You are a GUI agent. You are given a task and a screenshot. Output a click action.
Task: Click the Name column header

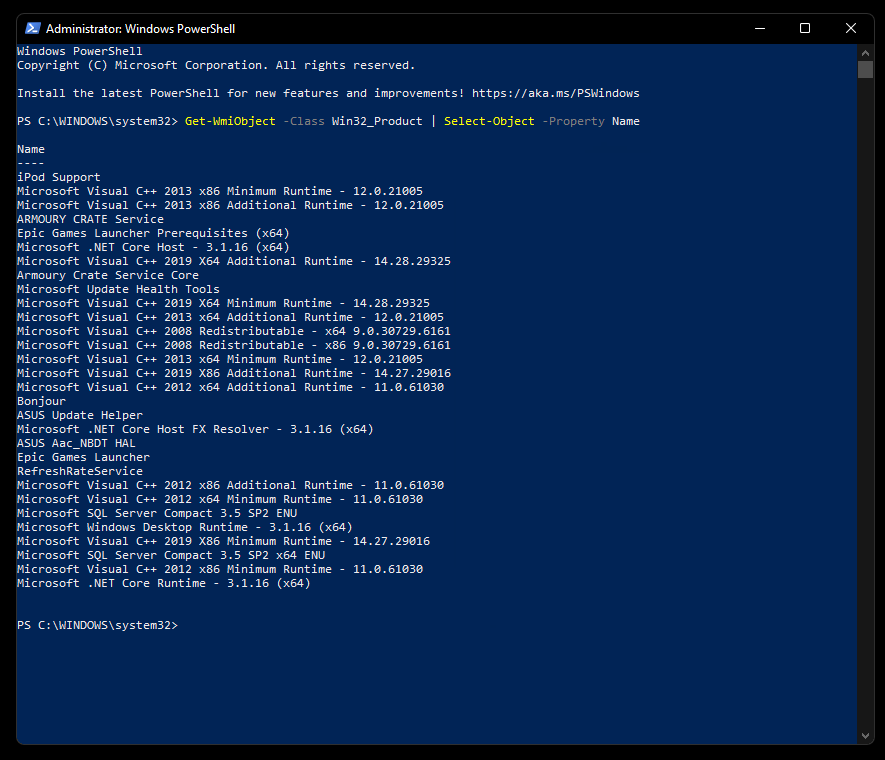[x=30, y=150]
